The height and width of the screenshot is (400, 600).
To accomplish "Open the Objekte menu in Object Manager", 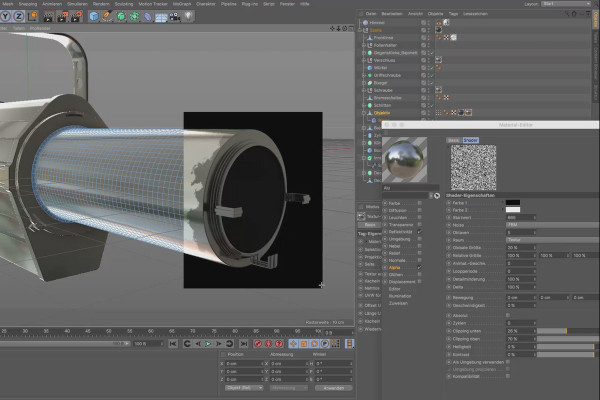I will (435, 14).
